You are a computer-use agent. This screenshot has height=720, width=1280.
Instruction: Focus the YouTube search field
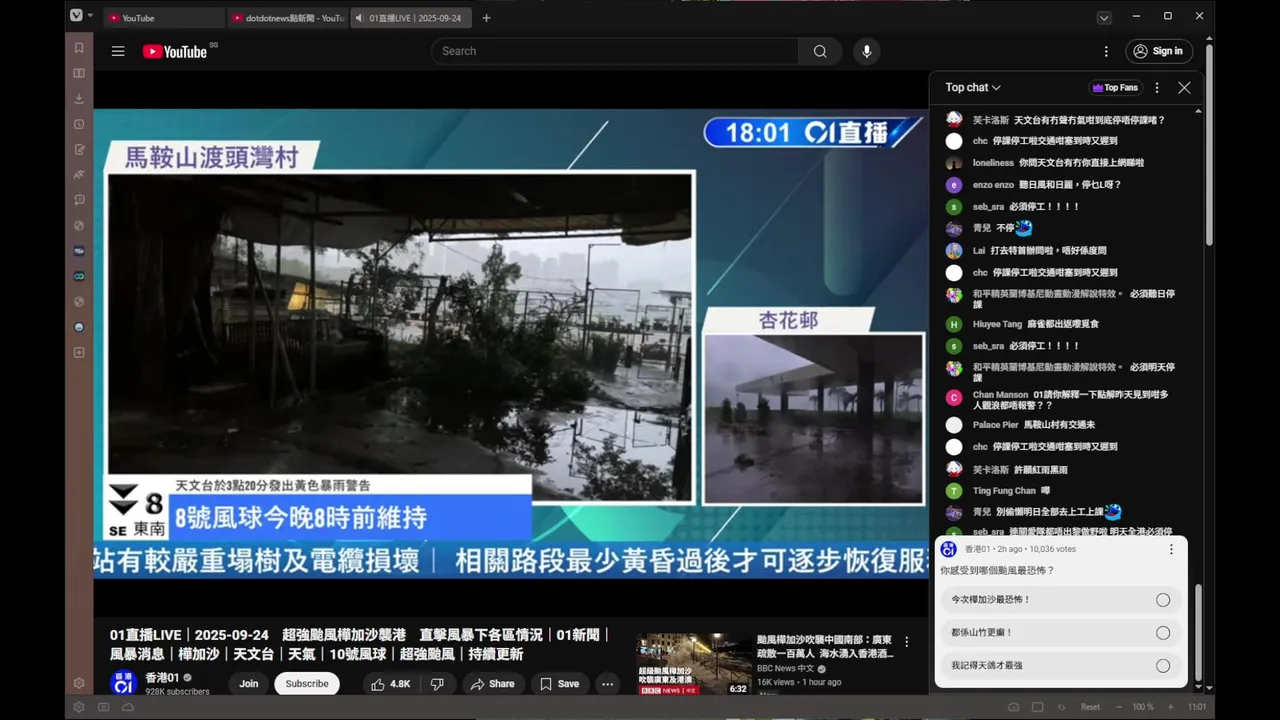tap(615, 51)
